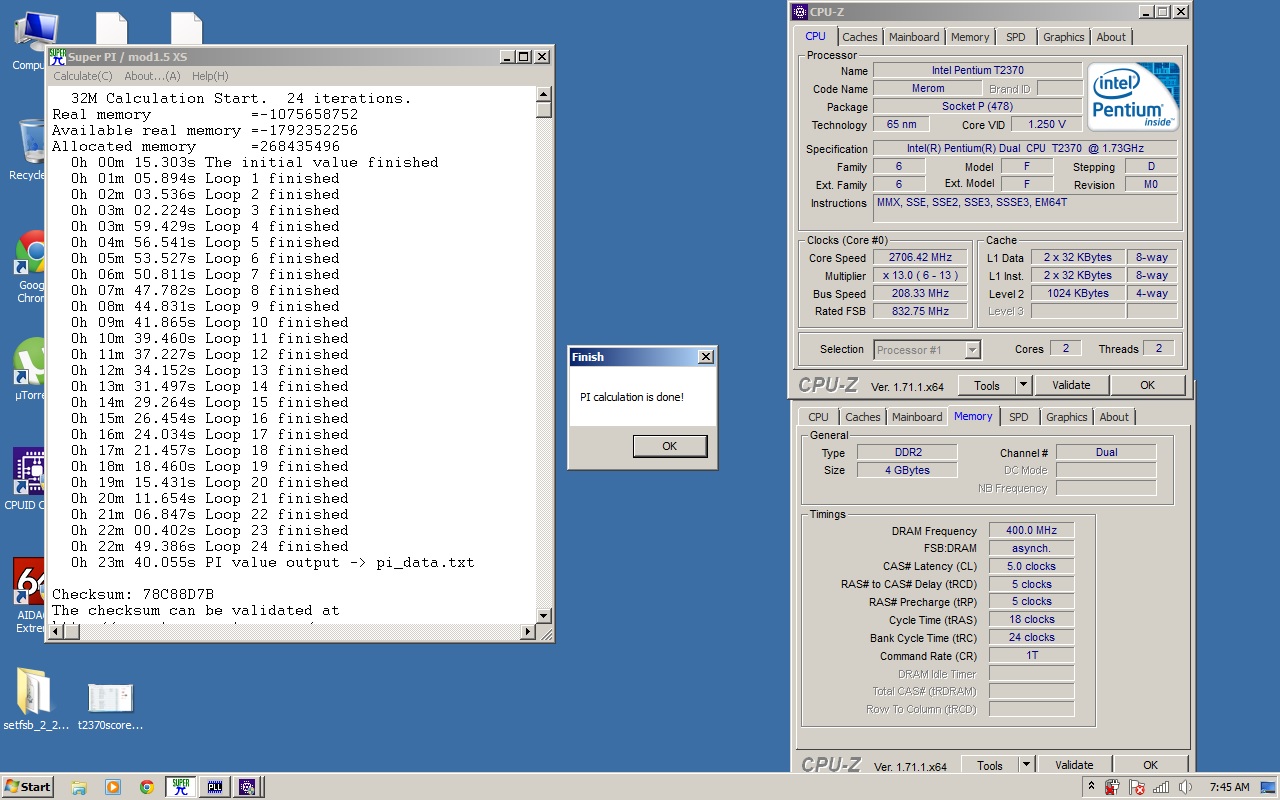The width and height of the screenshot is (1280, 800).
Task: Expand Tools dropdown arrow in top CPU-Z window
Action: point(1024,385)
